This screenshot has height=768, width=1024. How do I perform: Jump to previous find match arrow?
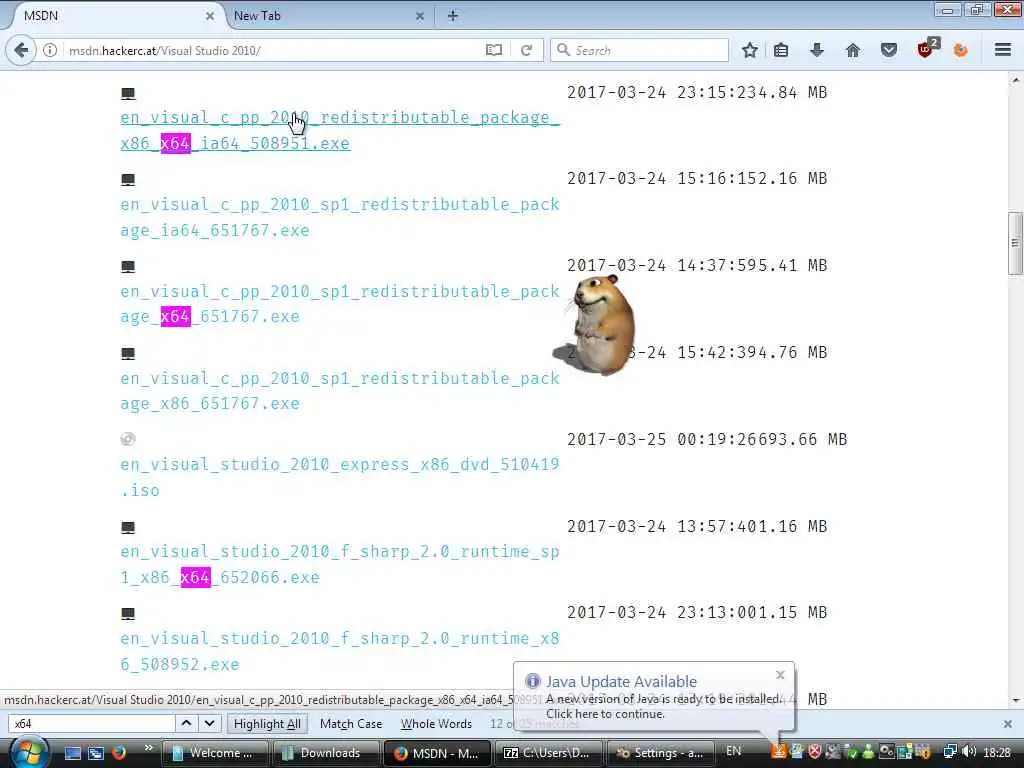pyautogui.click(x=186, y=724)
